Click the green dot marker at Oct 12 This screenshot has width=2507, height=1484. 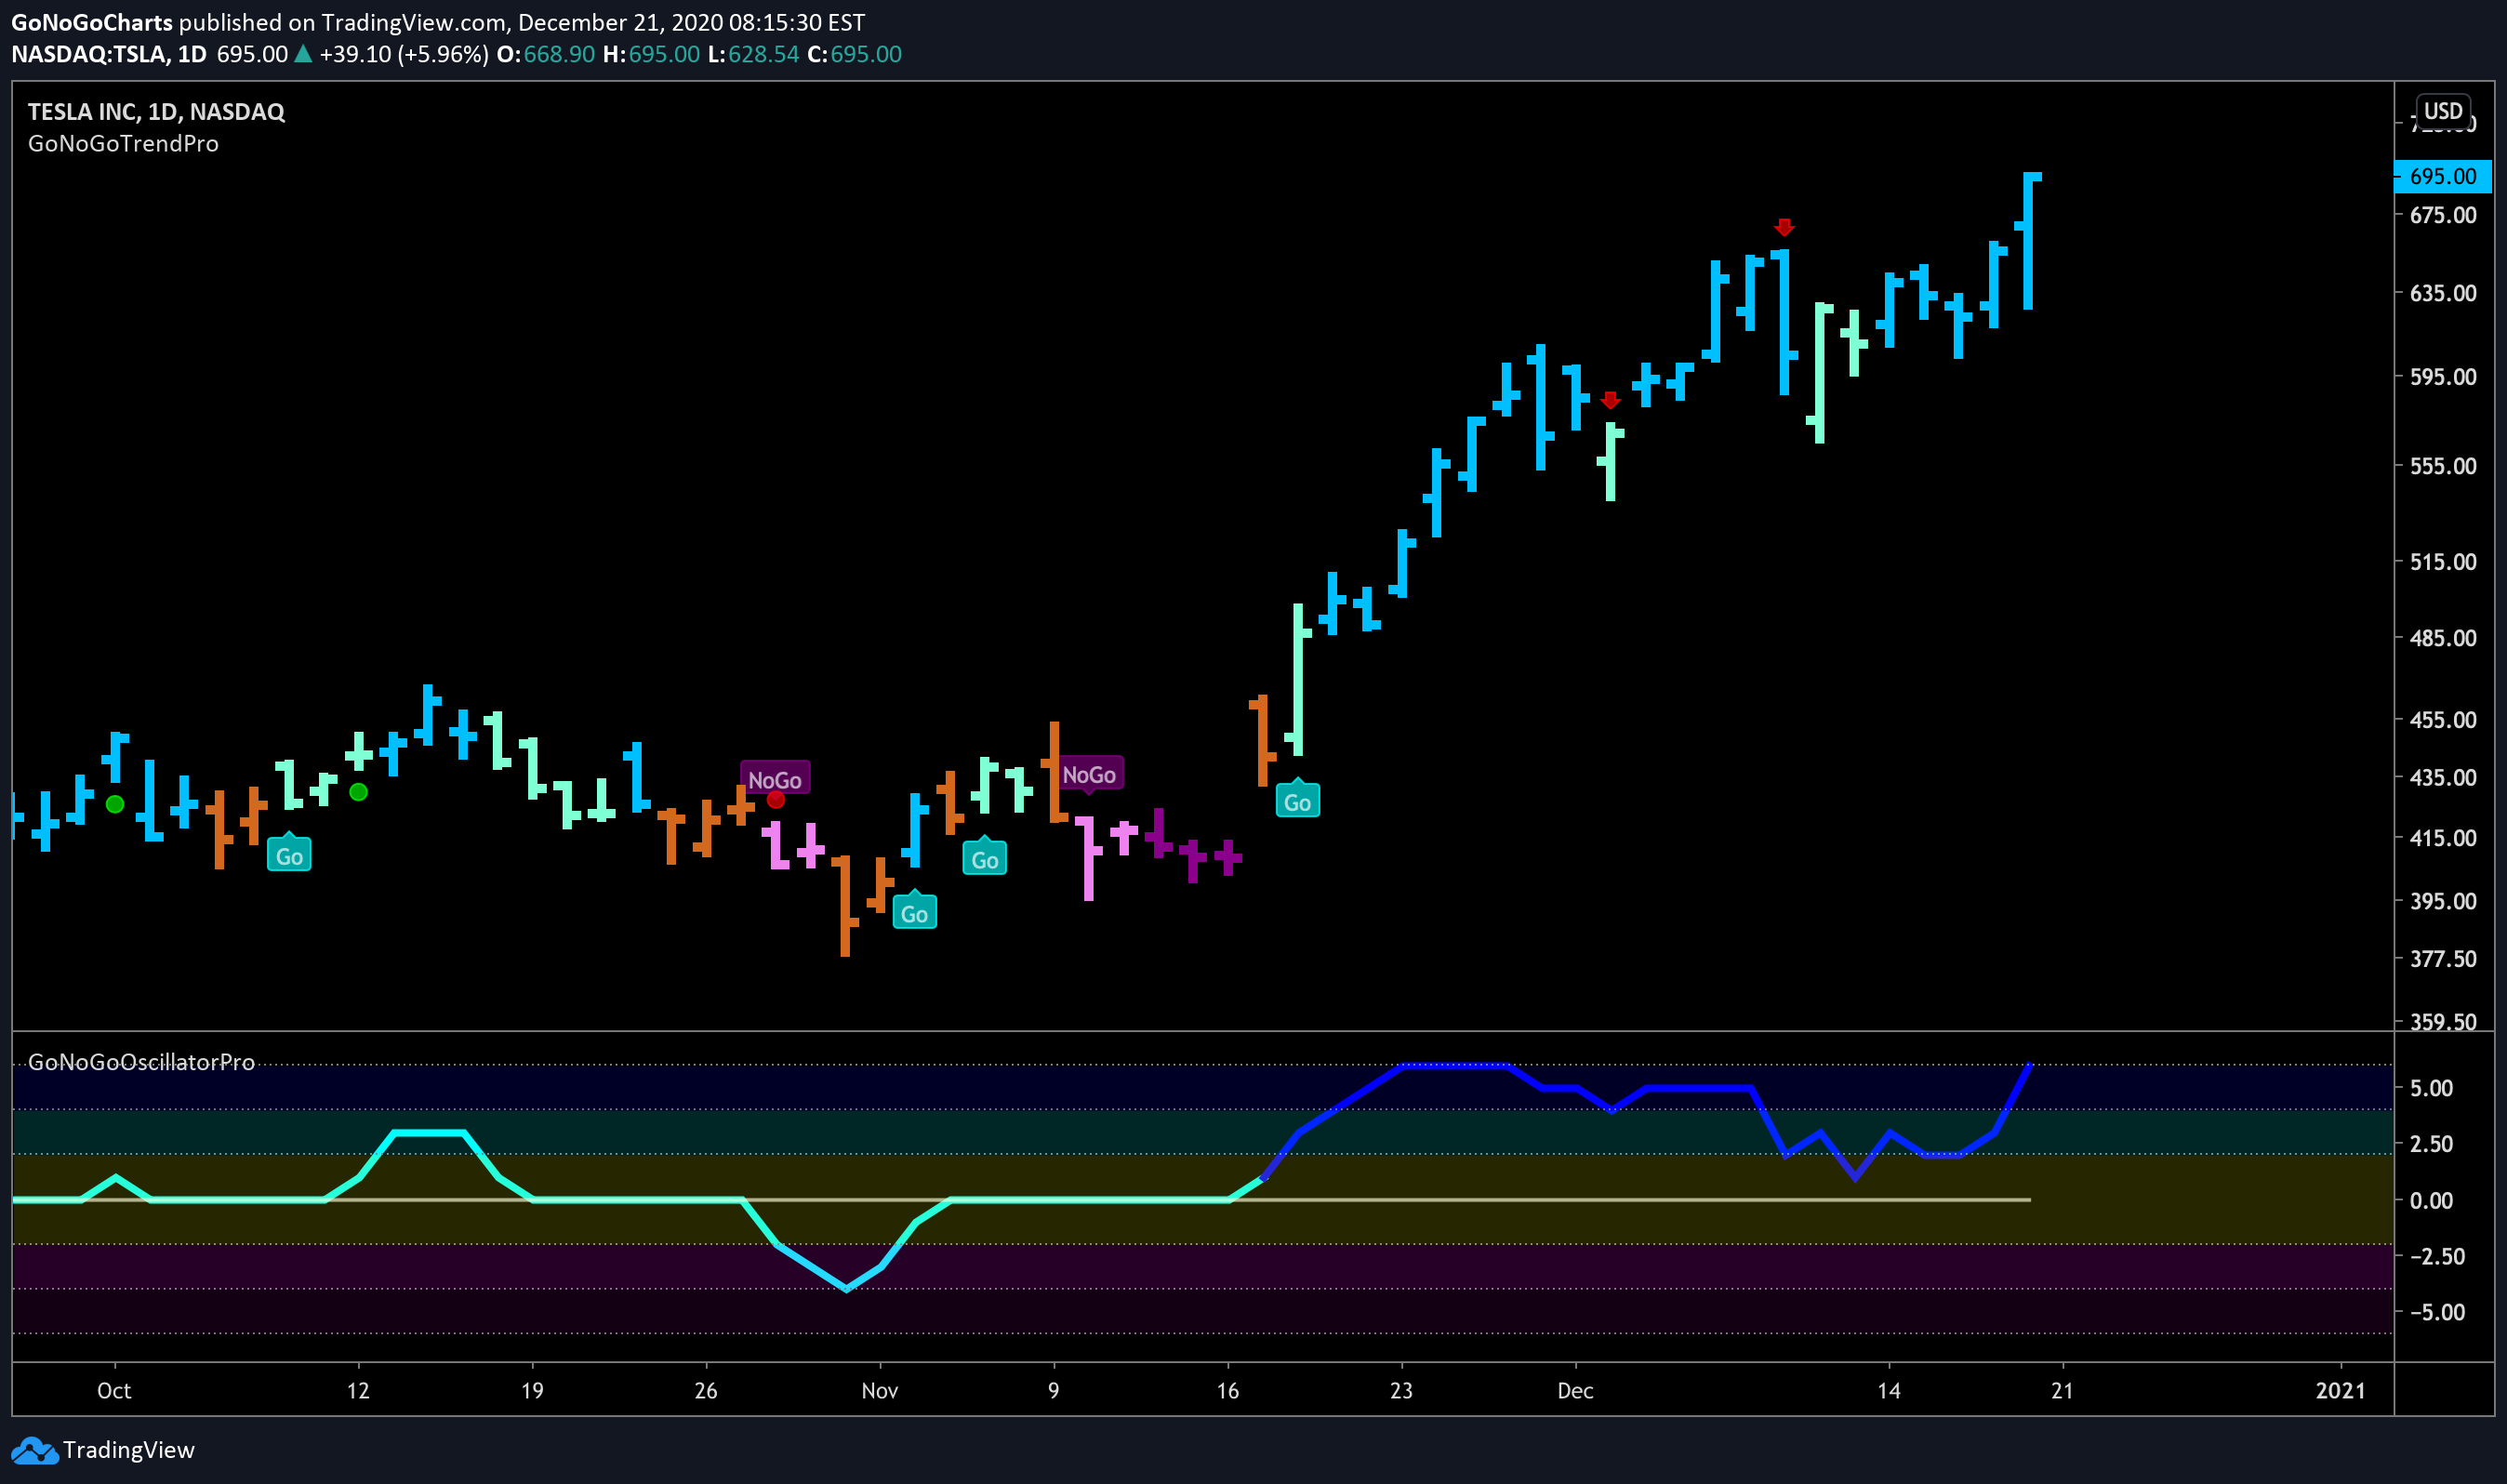click(358, 792)
